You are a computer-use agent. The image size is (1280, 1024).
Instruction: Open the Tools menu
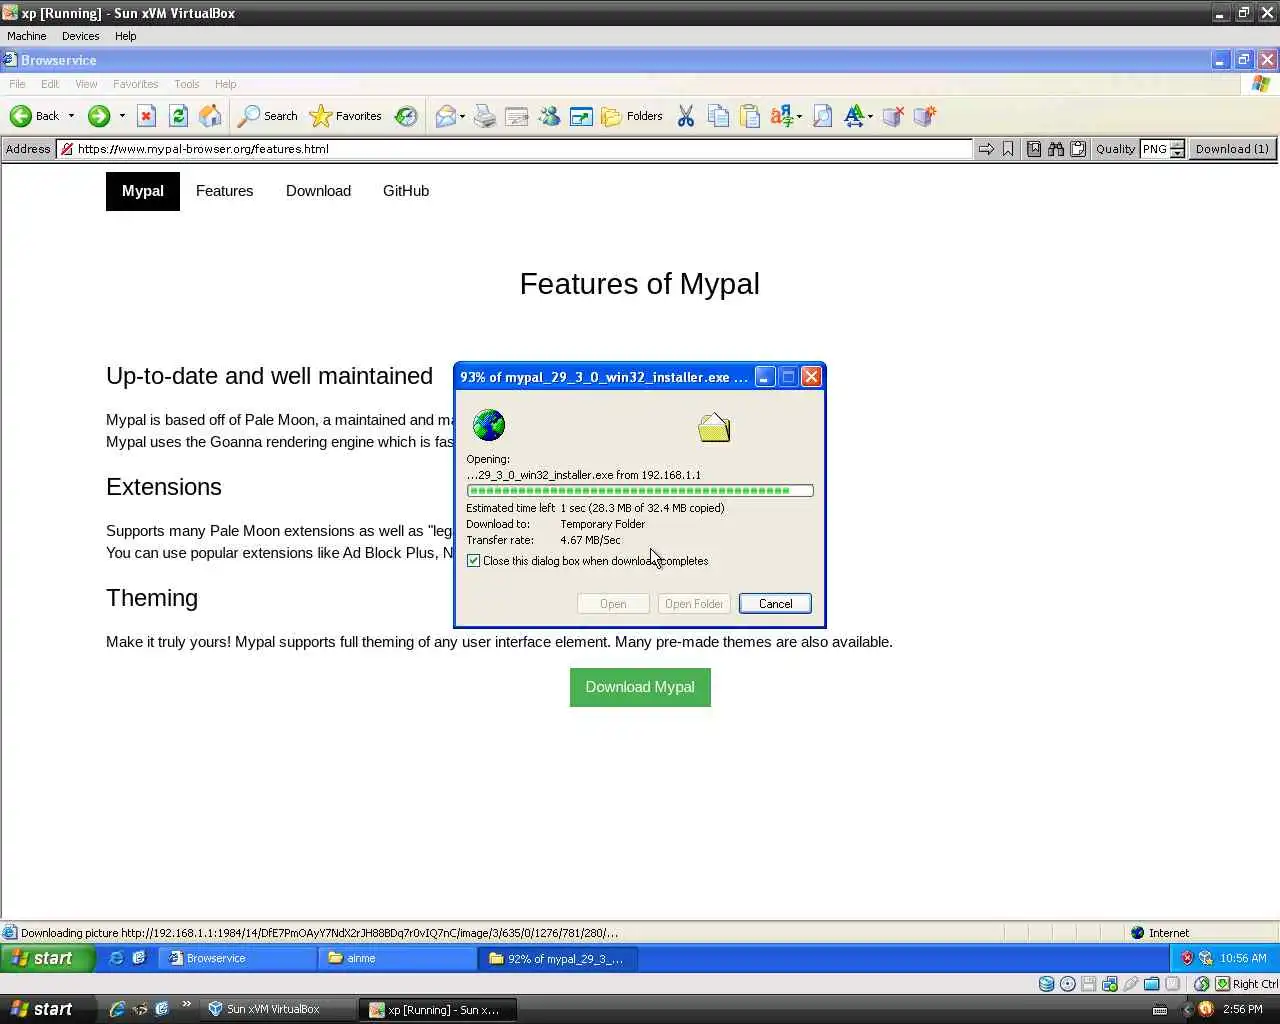pyautogui.click(x=186, y=84)
